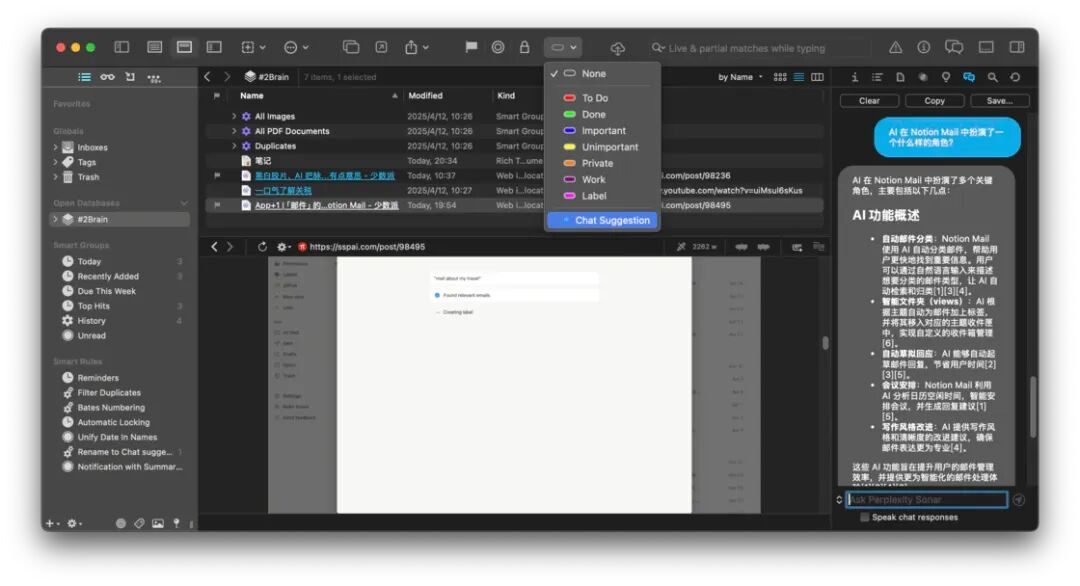This screenshot has height=586, width=1080.
Task: Select the glasses icon in the sidebar header
Action: (107, 77)
